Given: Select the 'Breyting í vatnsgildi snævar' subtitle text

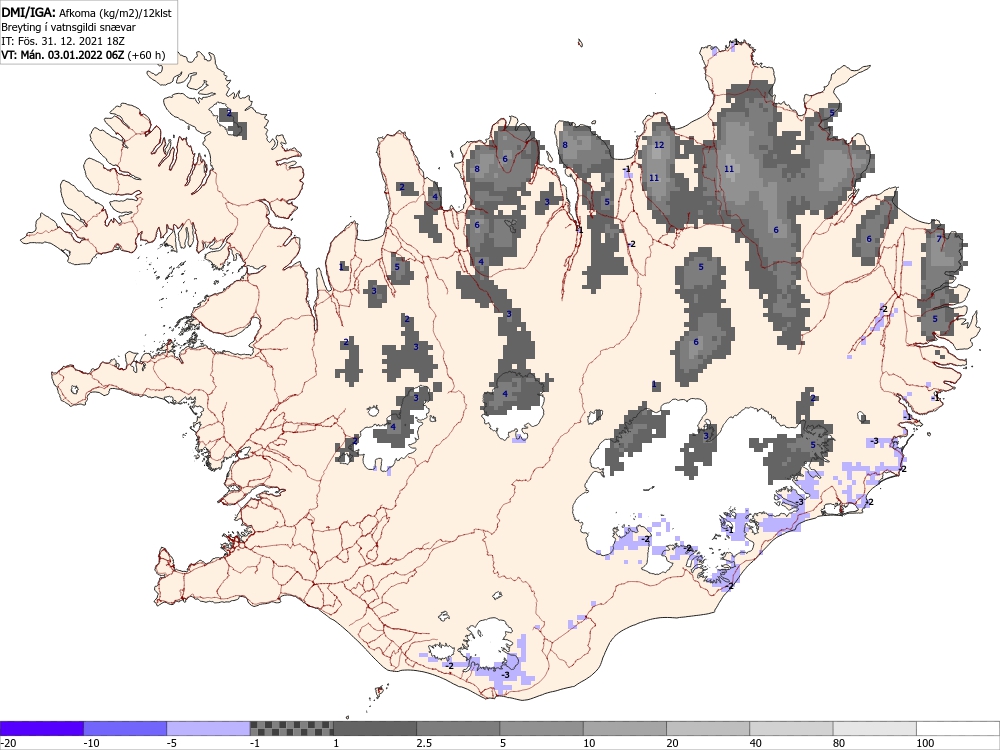Looking at the screenshot, I should point(68,27).
